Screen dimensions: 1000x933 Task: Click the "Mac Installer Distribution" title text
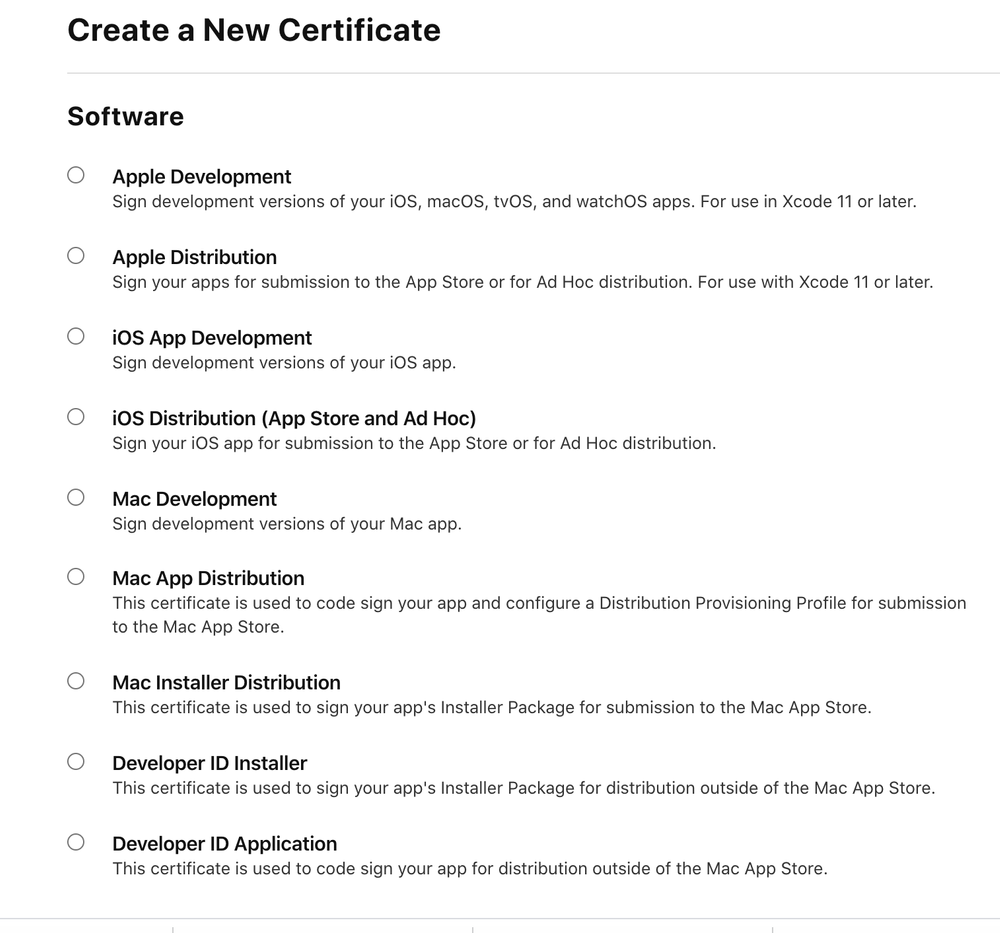pos(226,683)
